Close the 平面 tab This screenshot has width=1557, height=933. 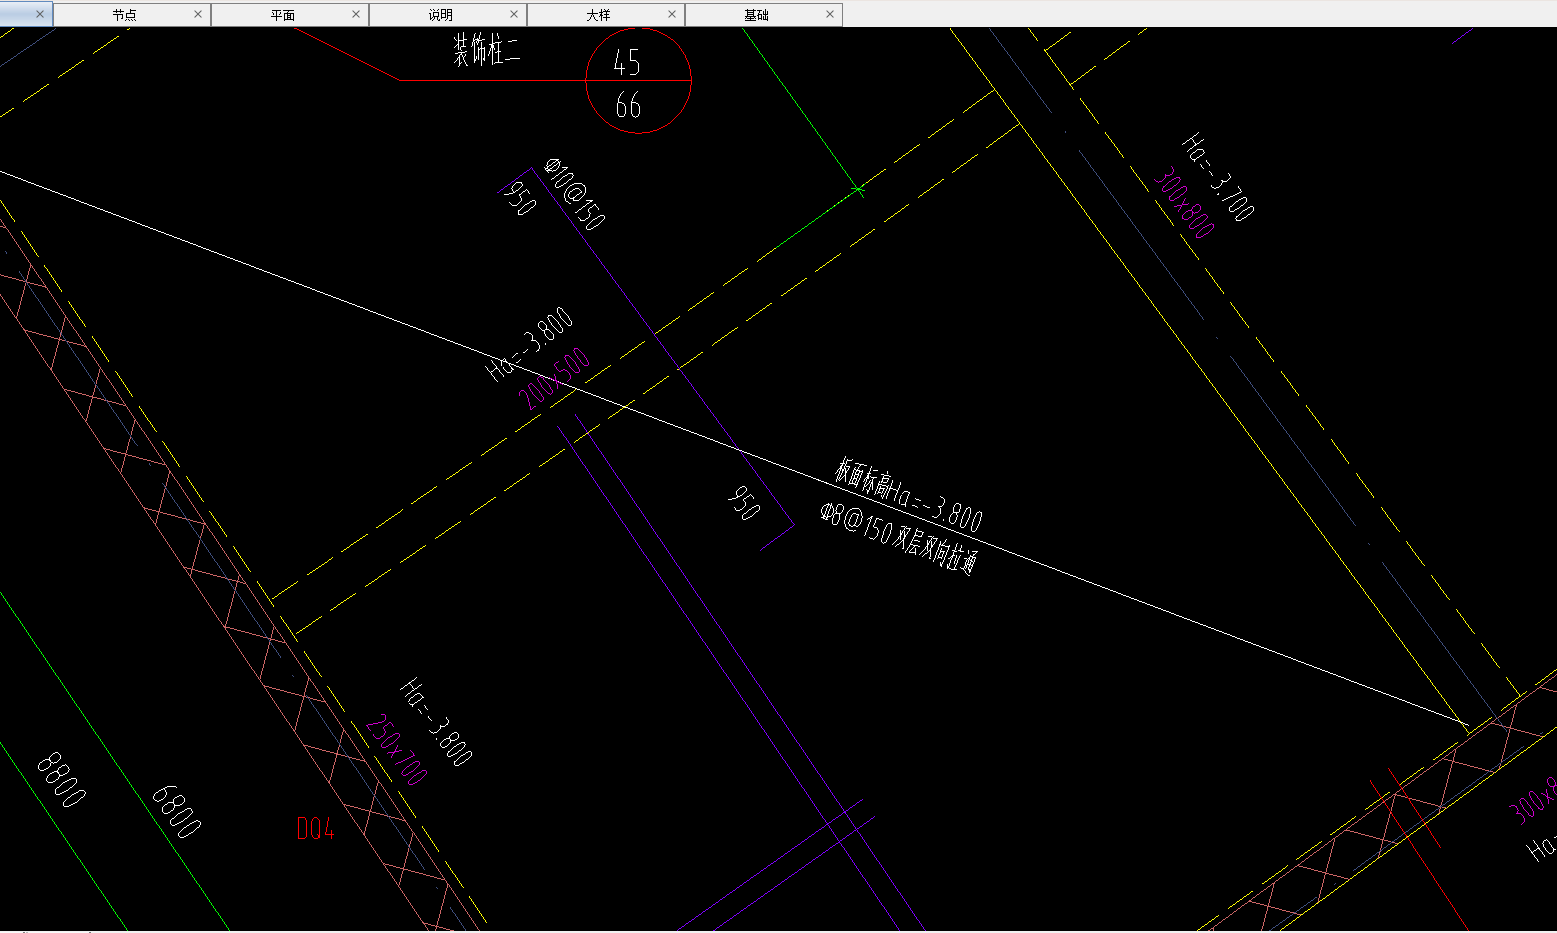(356, 14)
